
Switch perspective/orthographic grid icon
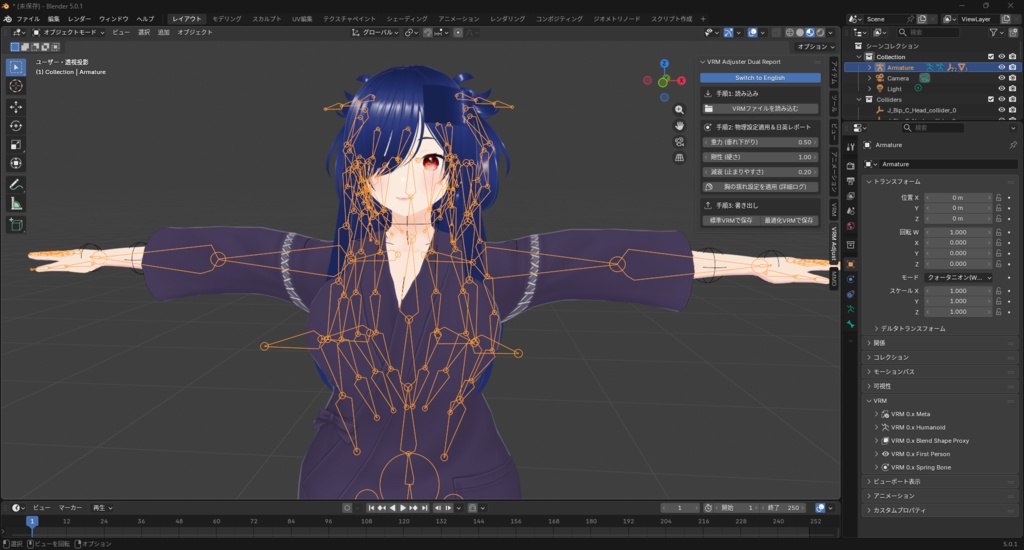[679, 157]
